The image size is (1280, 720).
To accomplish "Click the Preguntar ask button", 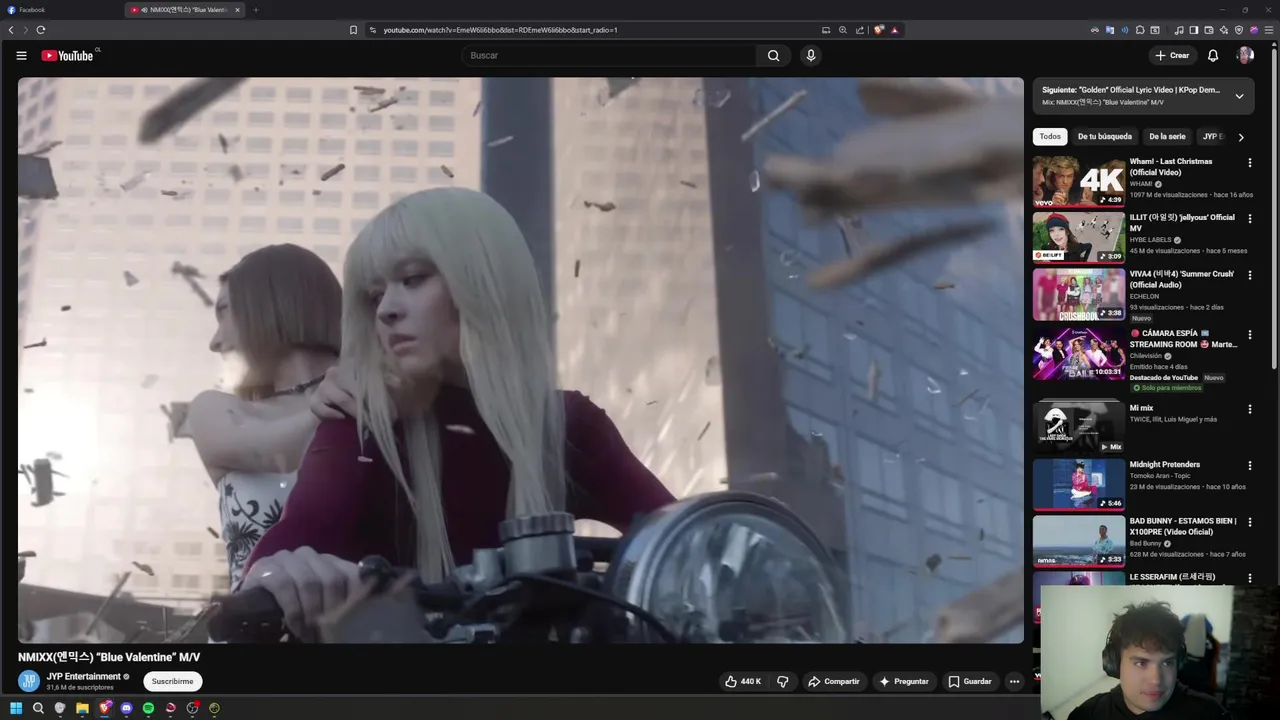I will (x=904, y=681).
